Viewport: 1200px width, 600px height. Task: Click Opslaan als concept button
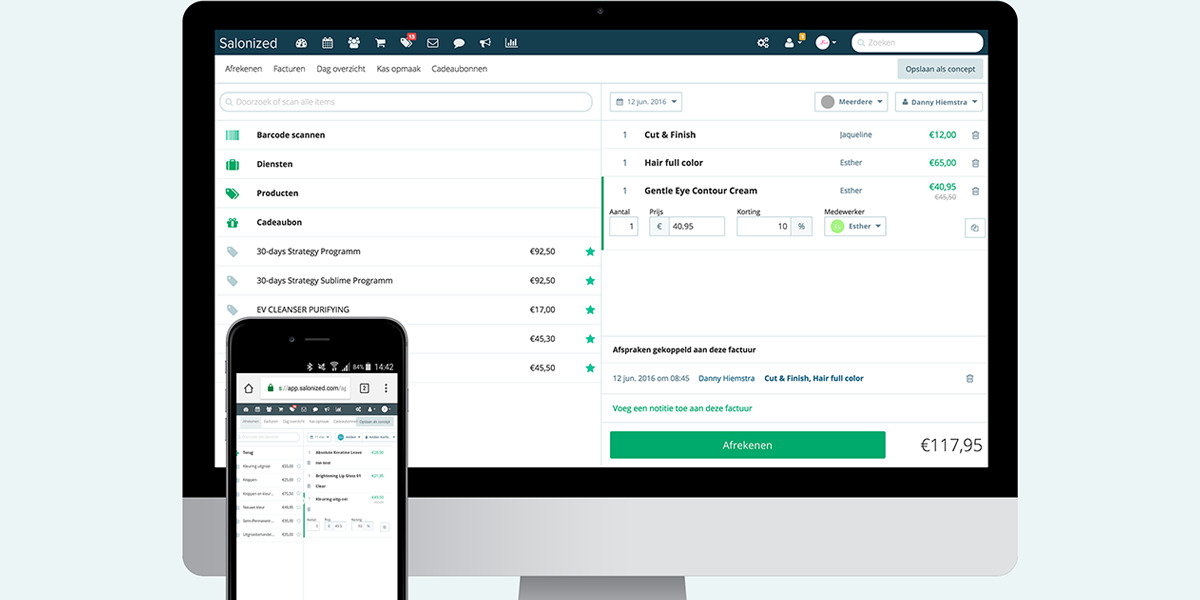pyautogui.click(x=940, y=69)
